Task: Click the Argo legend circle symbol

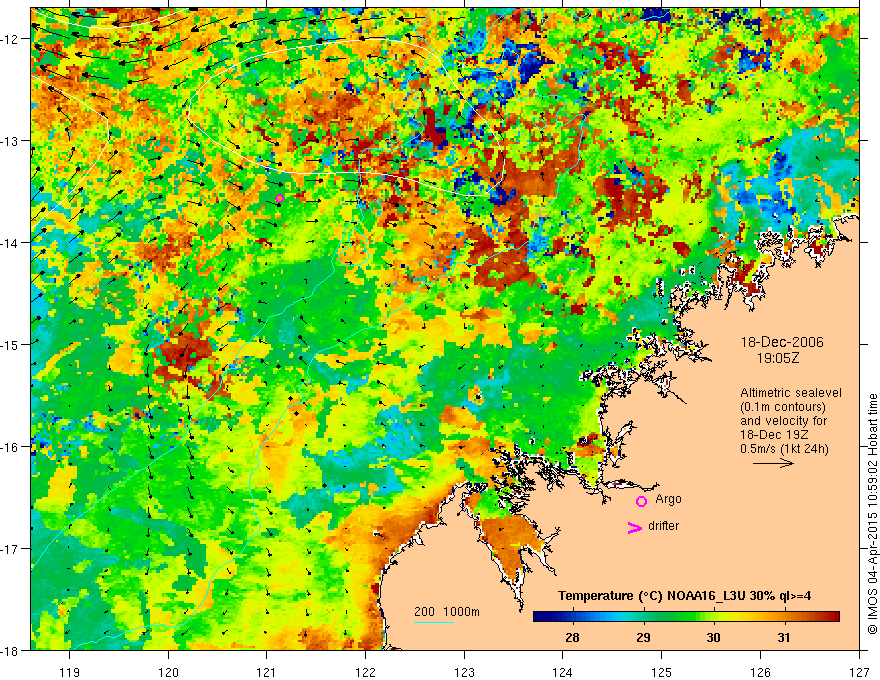Action: click(641, 501)
